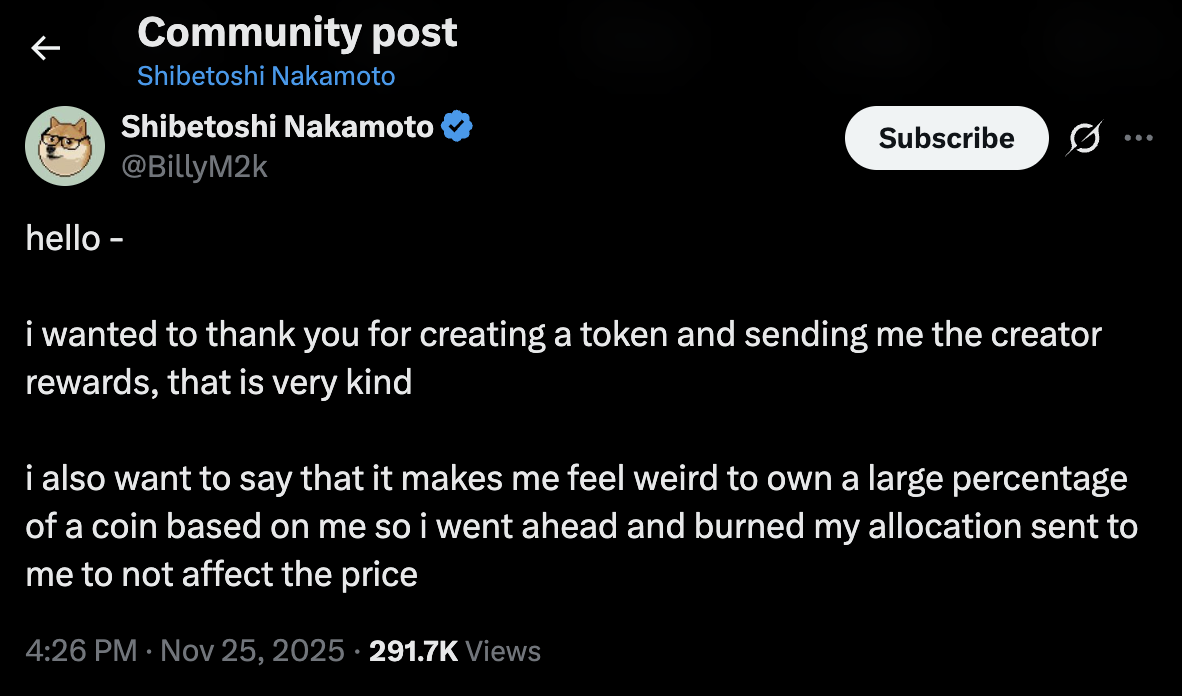Select the Community post header

point(298,31)
